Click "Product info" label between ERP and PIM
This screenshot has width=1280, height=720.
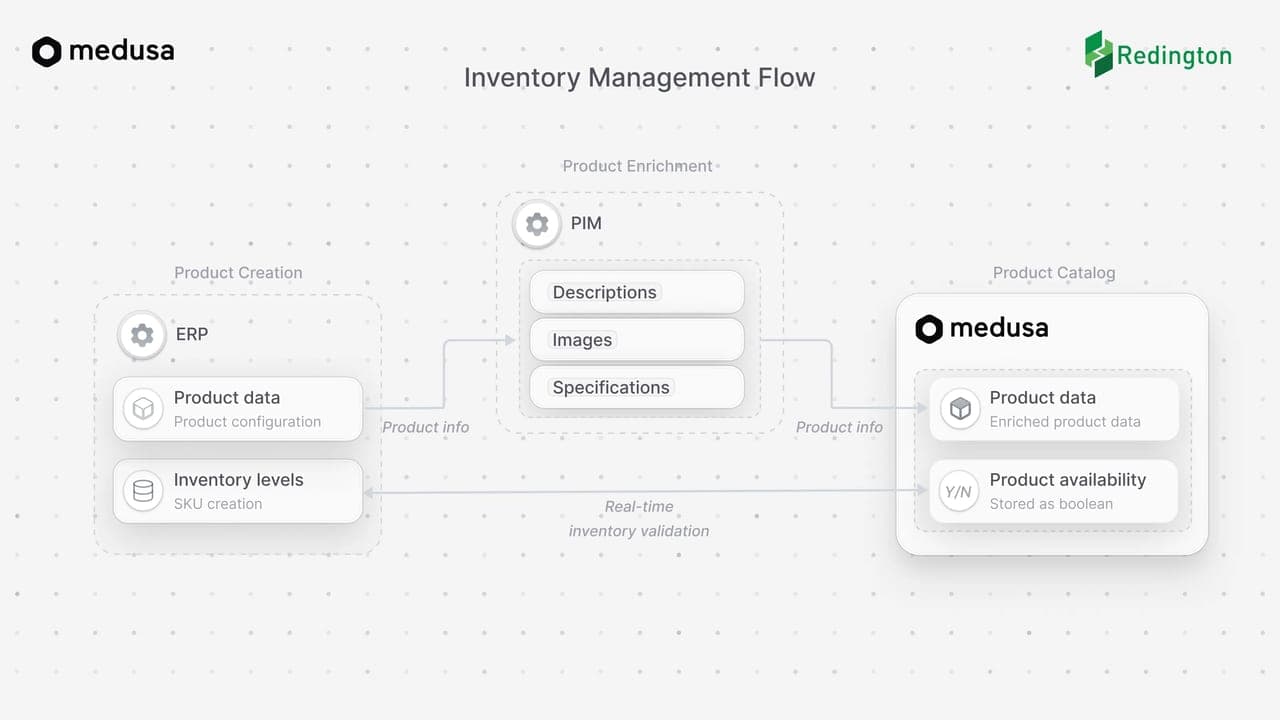tap(426, 427)
